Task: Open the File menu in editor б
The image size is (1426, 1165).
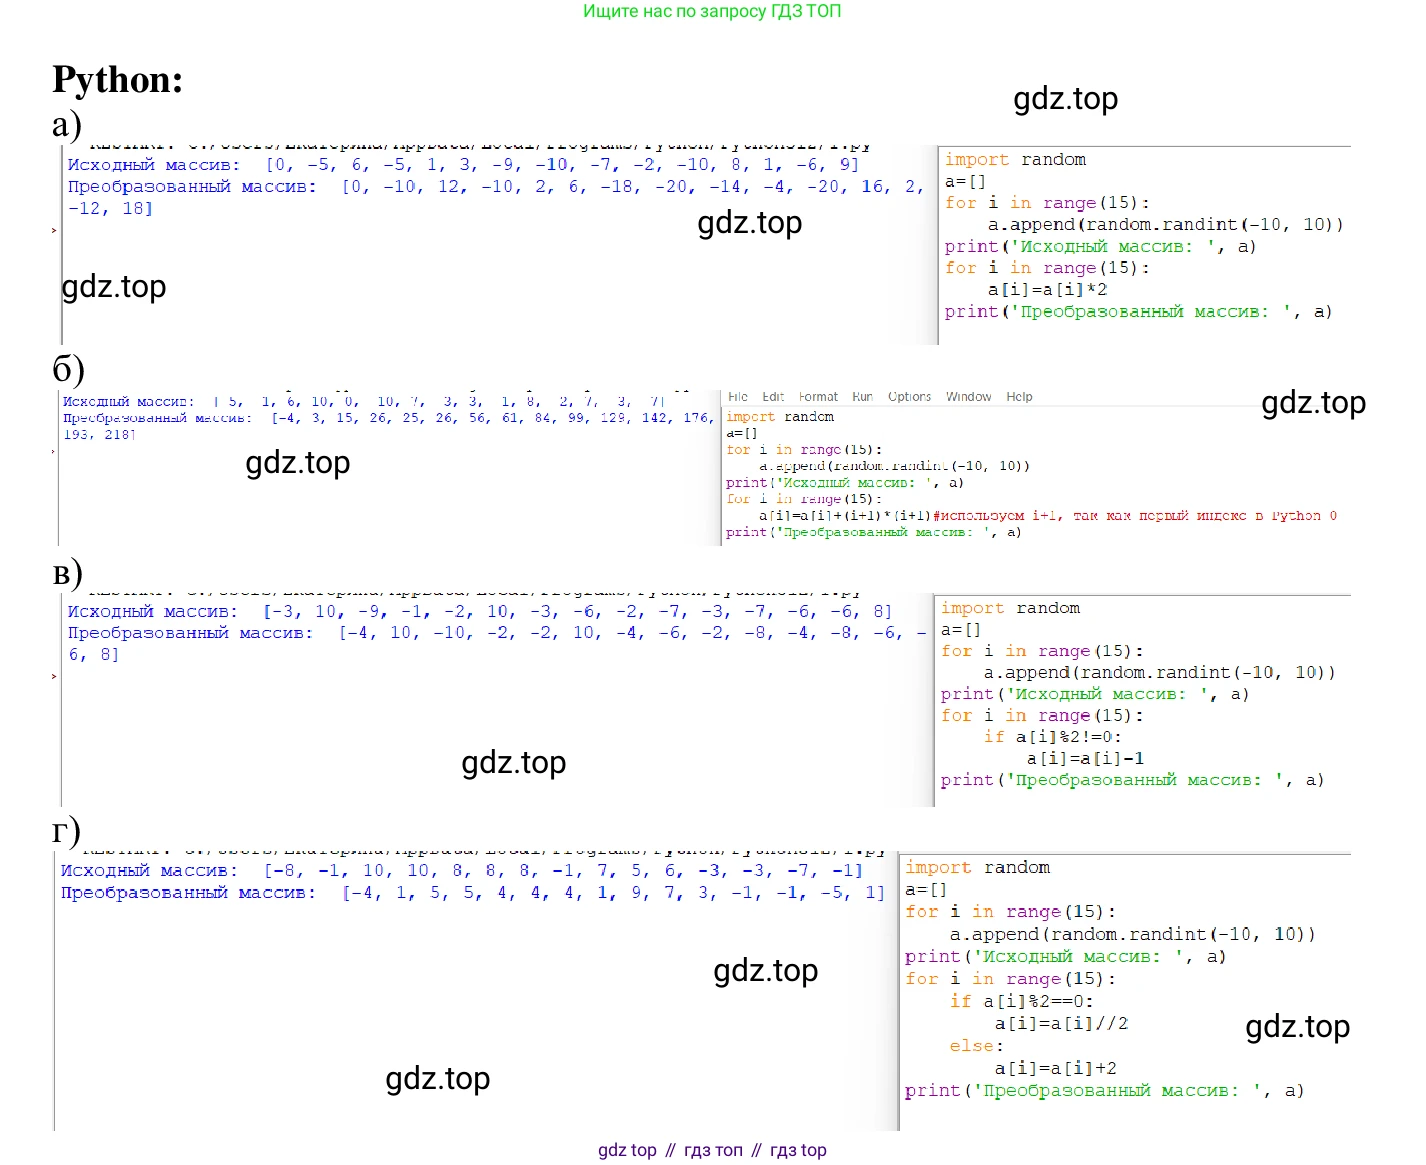Action: pos(738,397)
